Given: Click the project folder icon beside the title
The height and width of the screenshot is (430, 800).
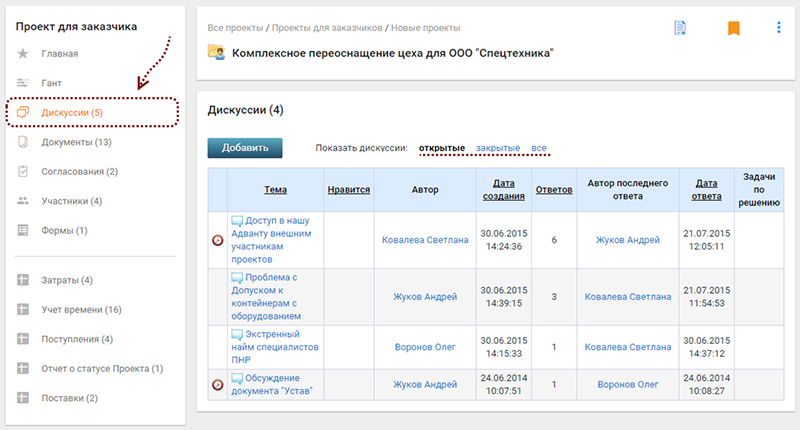Looking at the screenshot, I should point(215,52).
